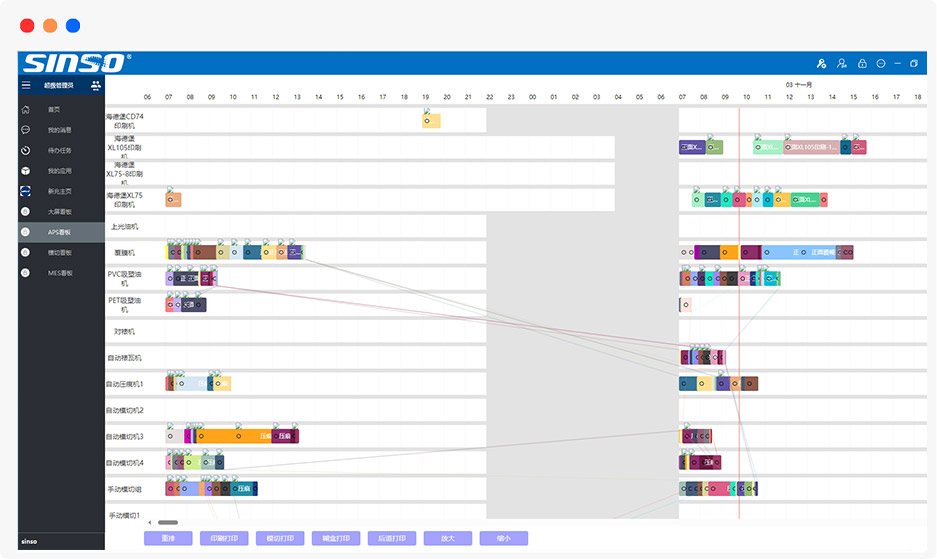The width and height of the screenshot is (937, 559).
Task: Click the user group icon in sidebar header
Action: tap(96, 86)
